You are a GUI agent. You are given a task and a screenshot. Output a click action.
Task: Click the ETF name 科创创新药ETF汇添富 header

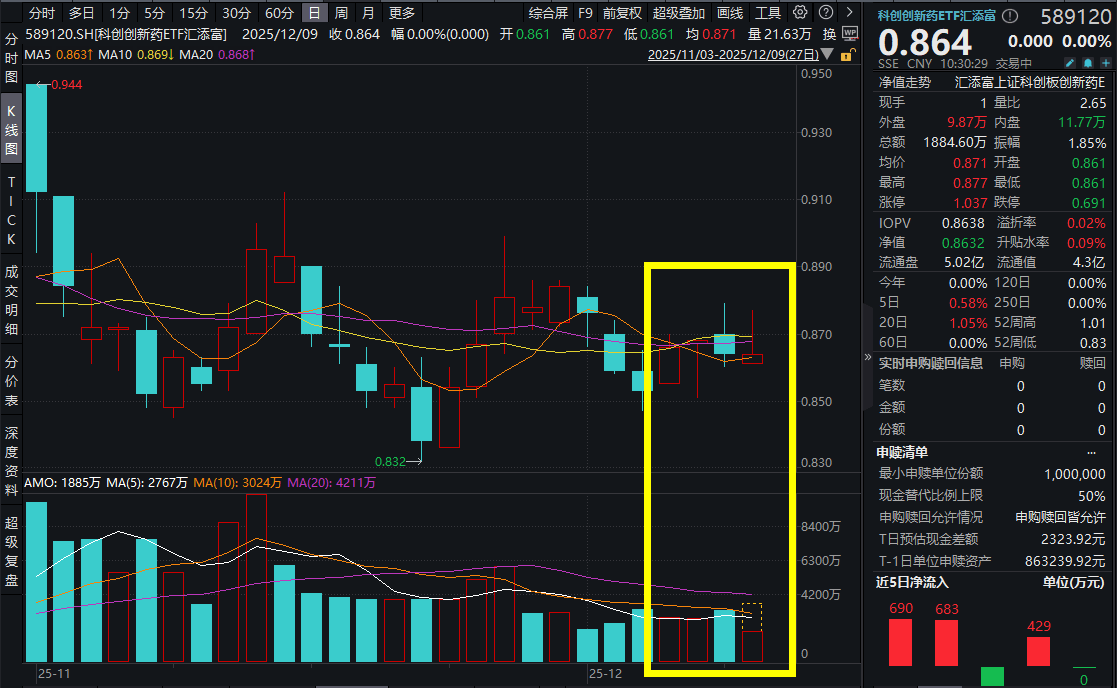[x=937, y=16]
